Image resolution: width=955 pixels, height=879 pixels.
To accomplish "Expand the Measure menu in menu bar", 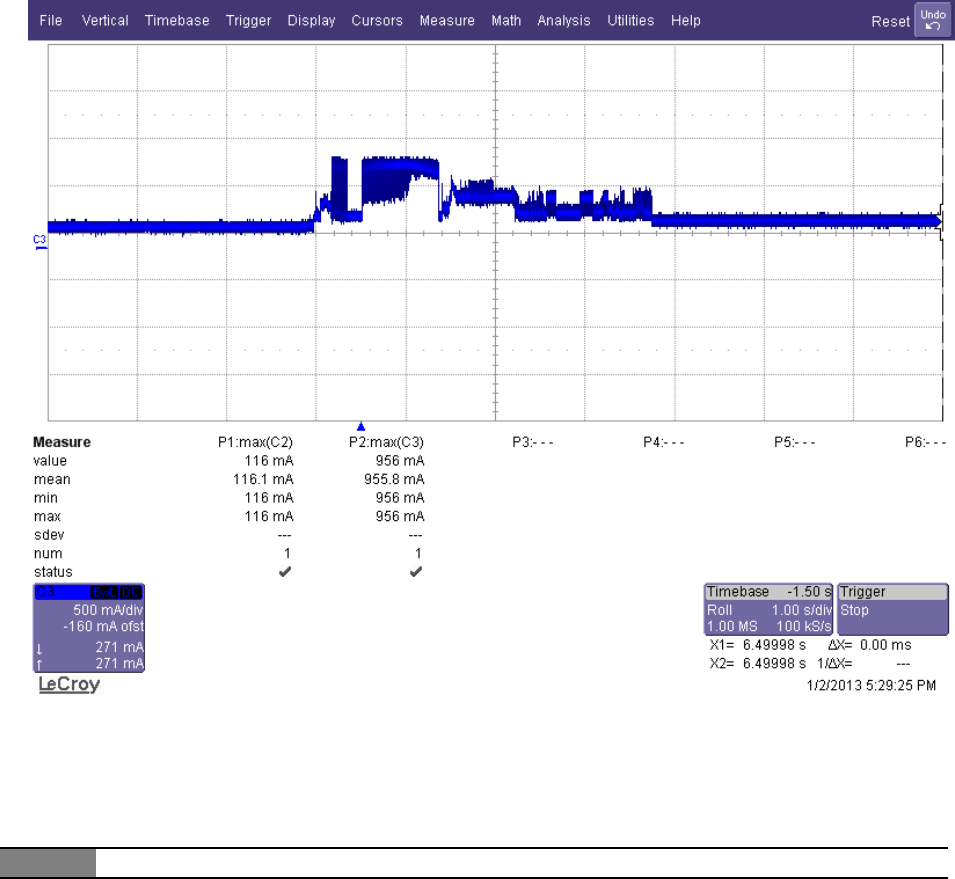I will (x=447, y=20).
